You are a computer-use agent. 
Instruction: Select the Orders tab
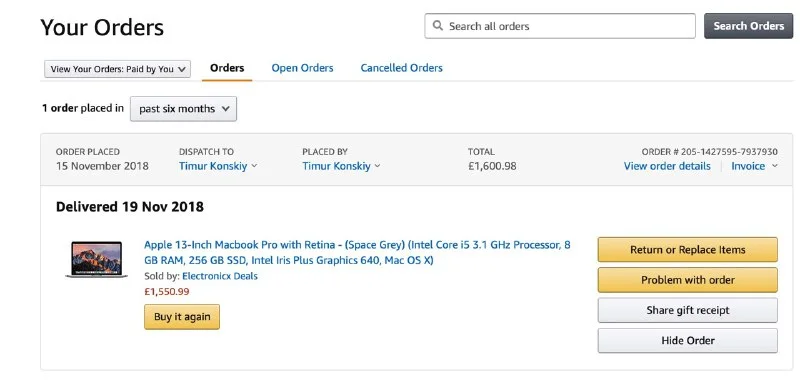[227, 68]
